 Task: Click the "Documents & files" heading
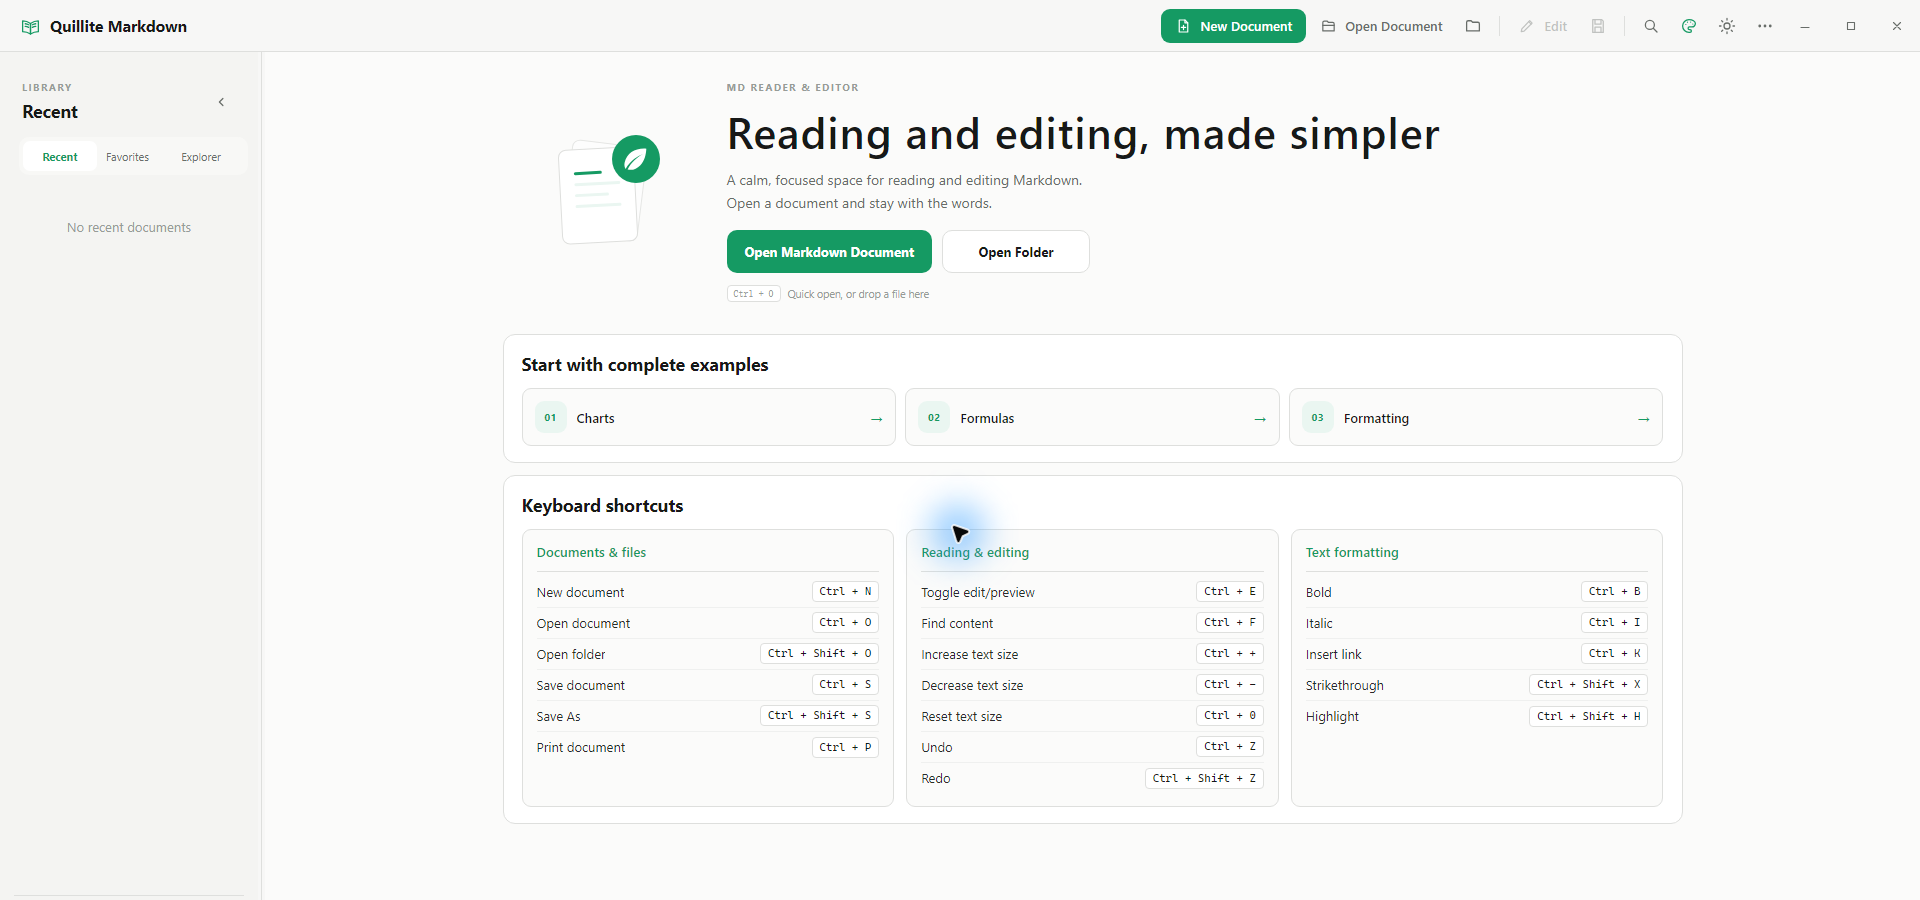(x=591, y=553)
